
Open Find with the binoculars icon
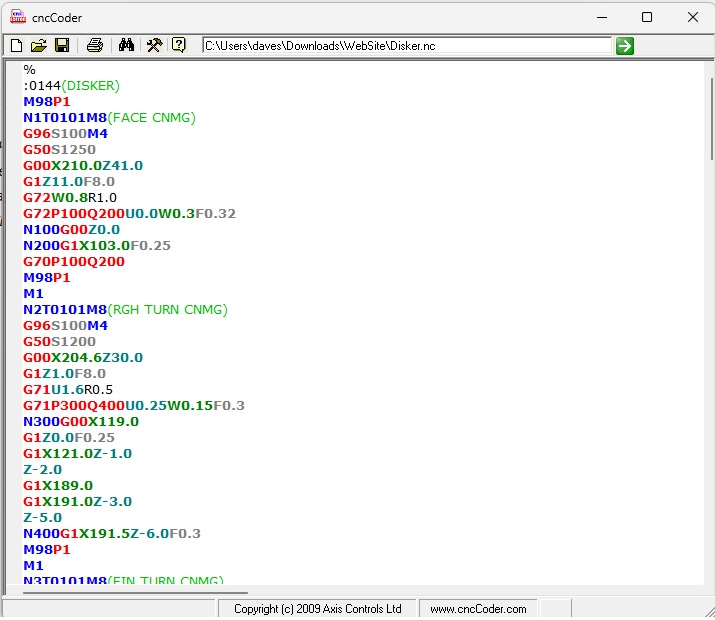pos(127,45)
